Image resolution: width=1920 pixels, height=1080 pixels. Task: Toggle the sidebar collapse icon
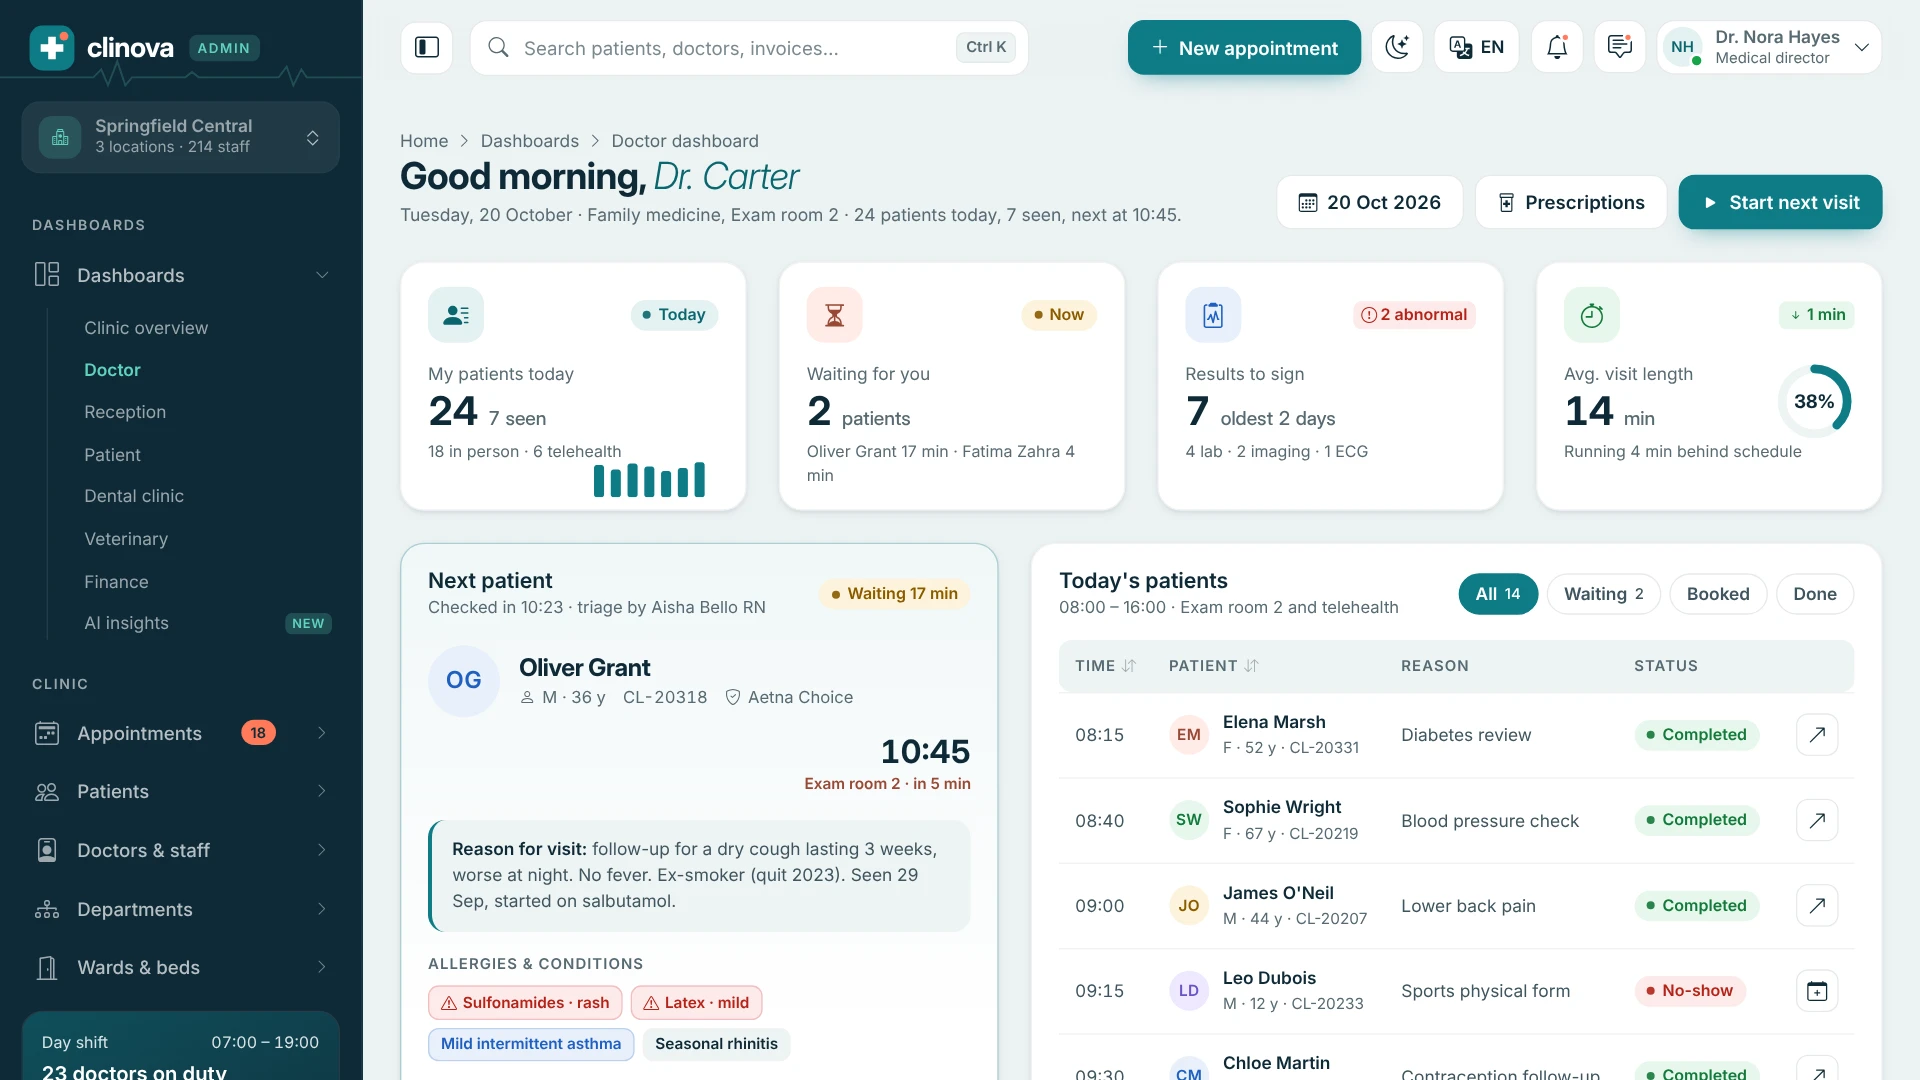[427, 47]
